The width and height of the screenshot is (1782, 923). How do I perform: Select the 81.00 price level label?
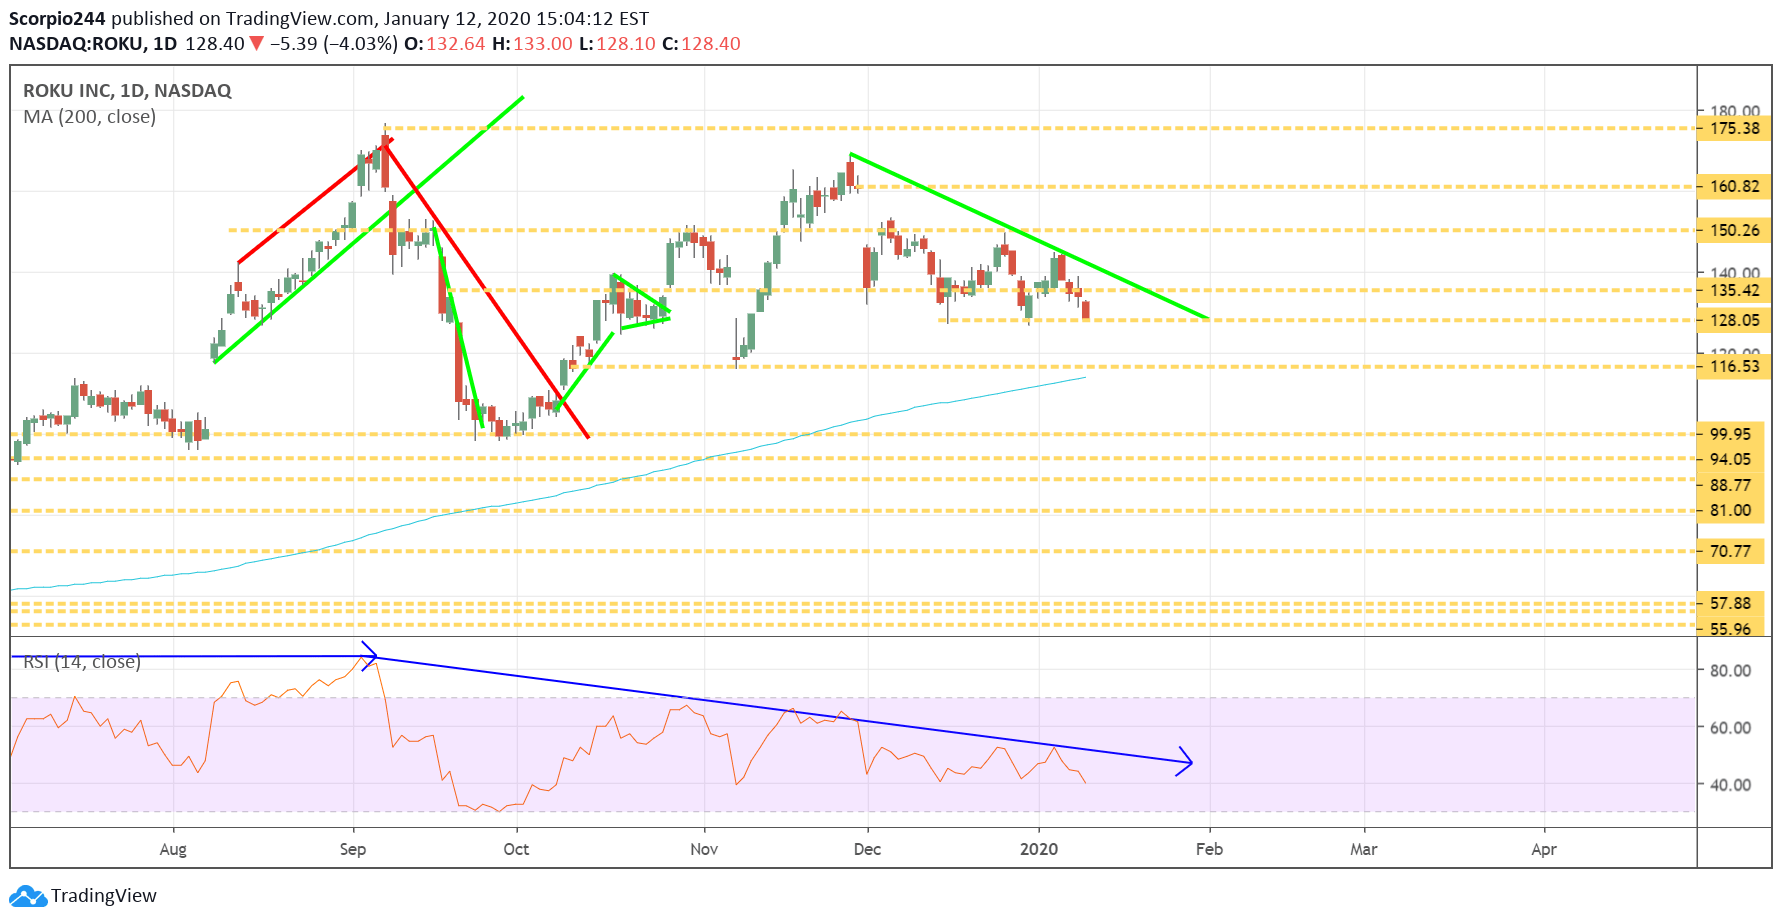tap(1730, 510)
